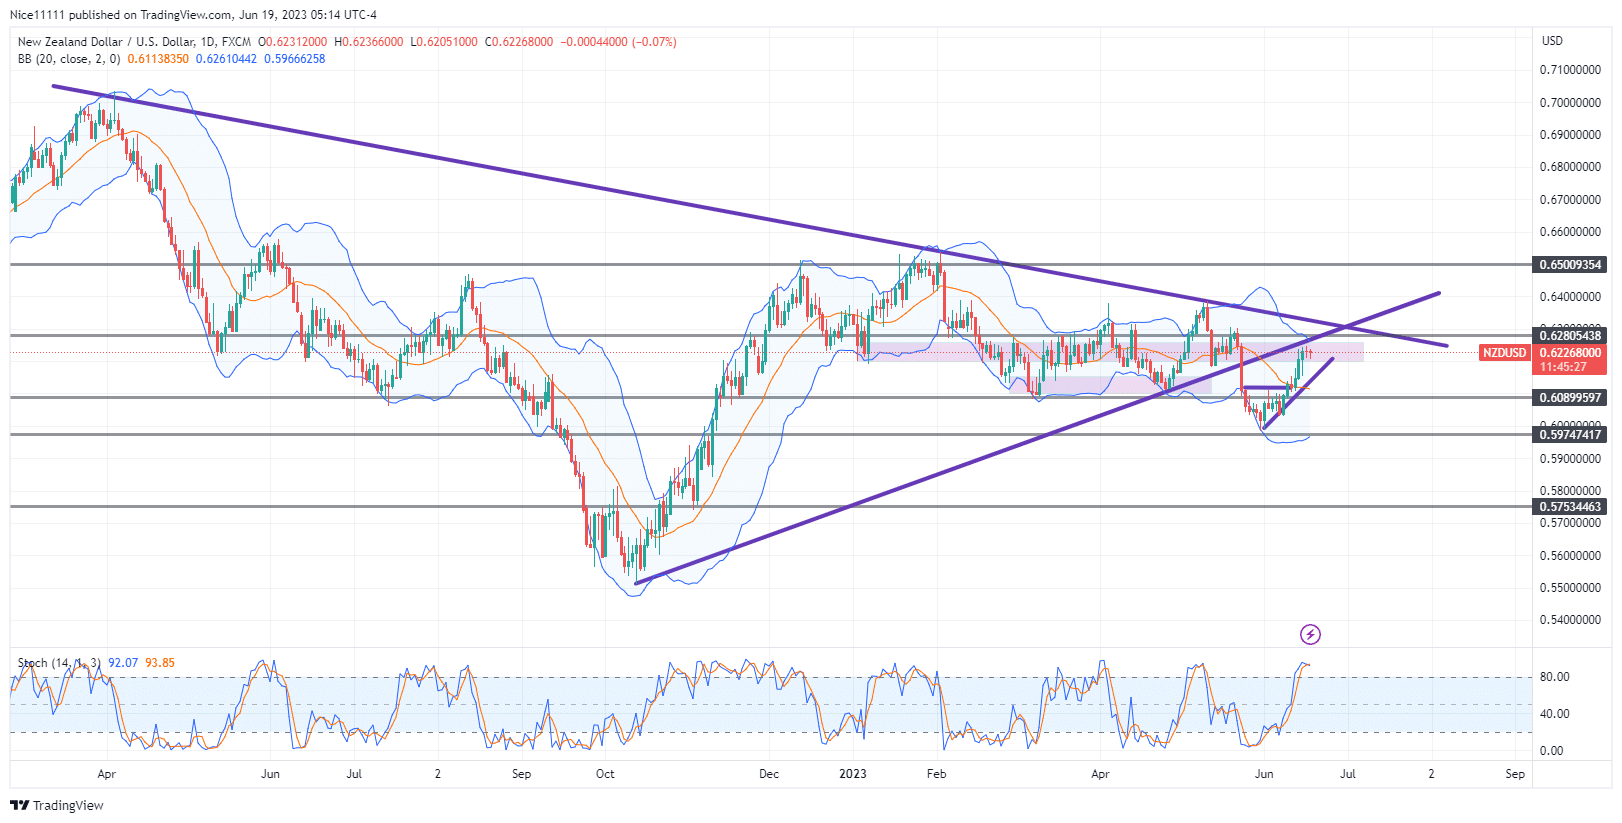
Task: Click the change −0.00044000 (−0.07%) value
Action: click(618, 42)
